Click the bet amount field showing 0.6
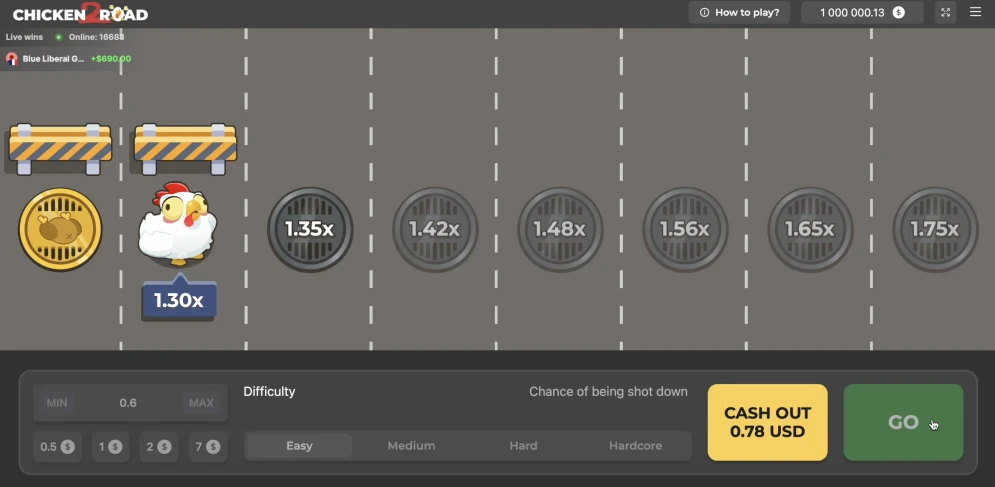 (128, 403)
